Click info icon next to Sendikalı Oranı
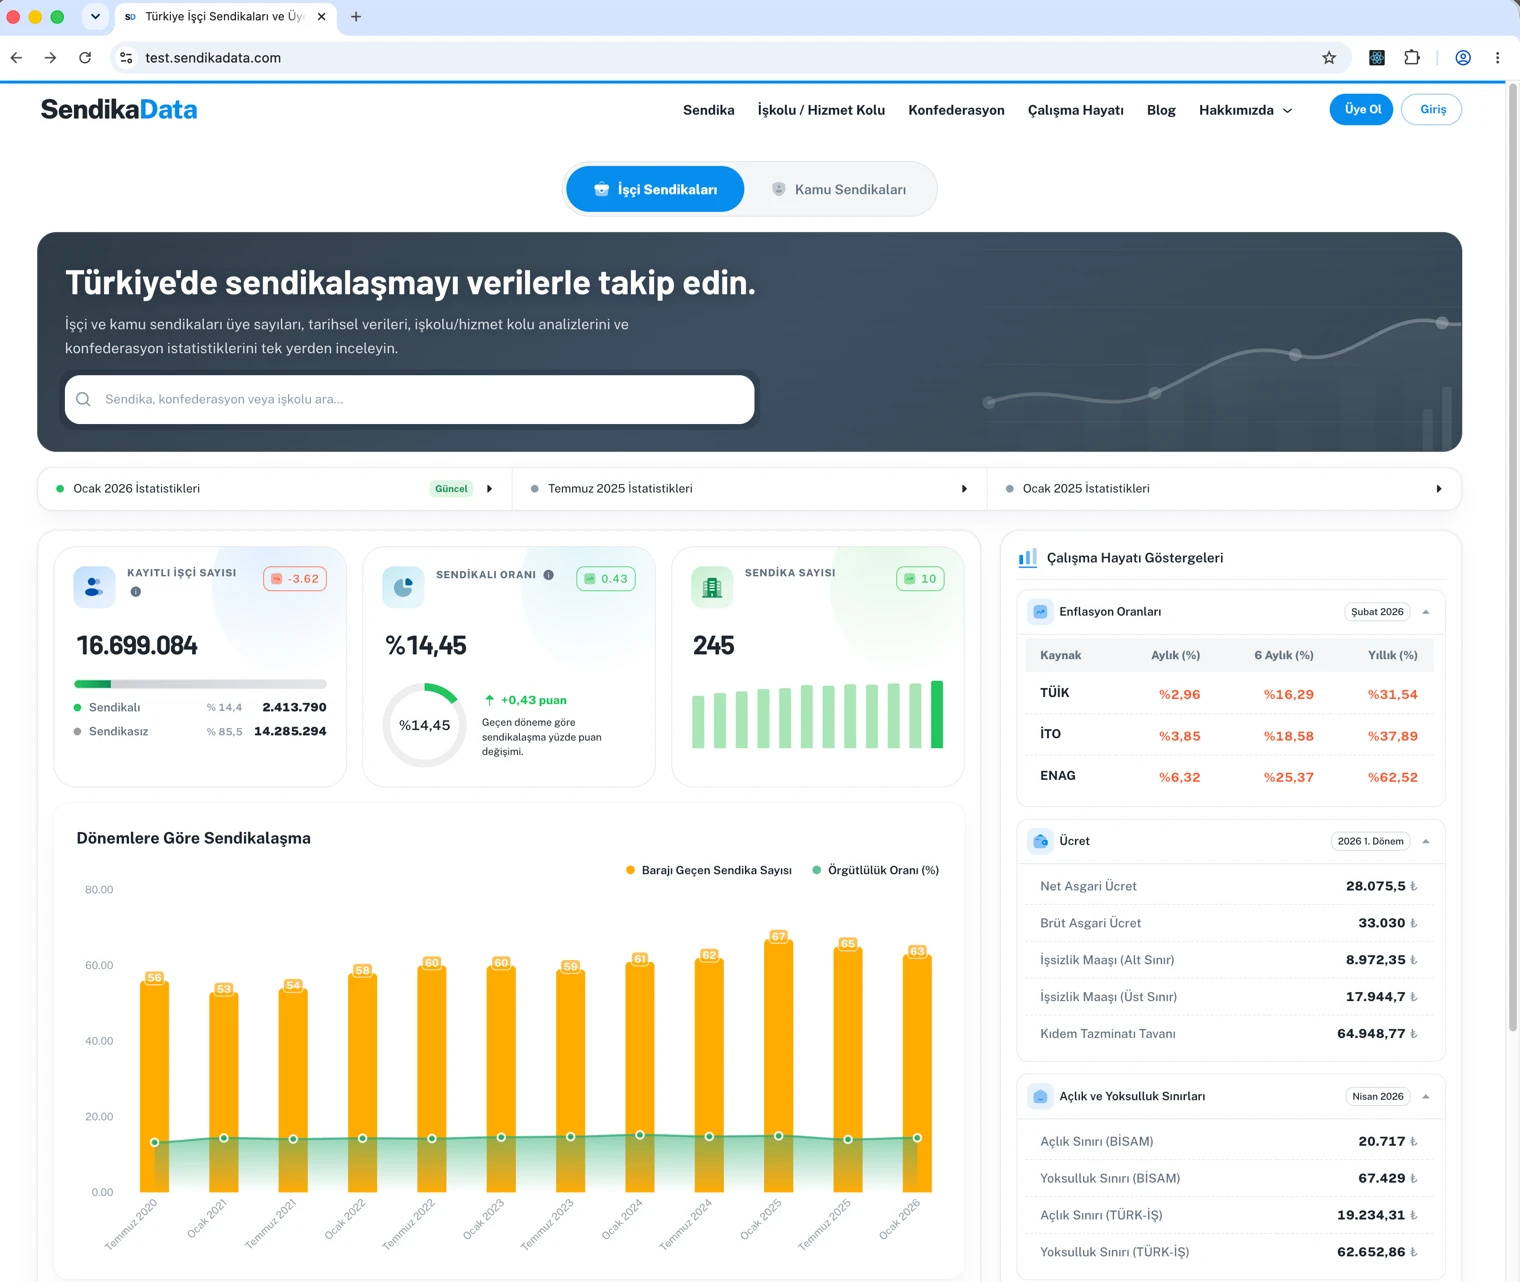 (549, 575)
